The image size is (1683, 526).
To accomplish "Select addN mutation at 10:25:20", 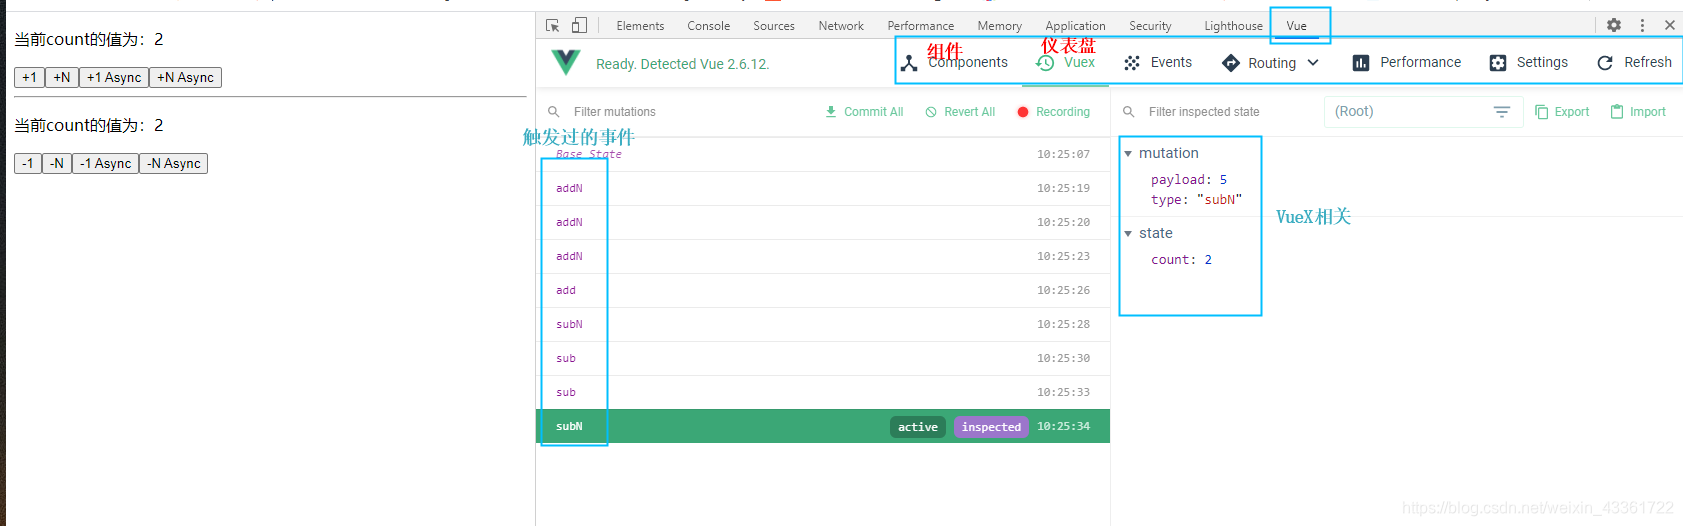I will (x=823, y=222).
